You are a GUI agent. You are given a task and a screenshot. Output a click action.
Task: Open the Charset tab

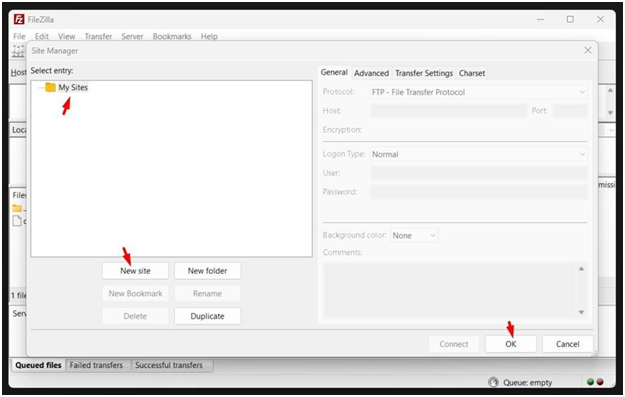click(472, 73)
